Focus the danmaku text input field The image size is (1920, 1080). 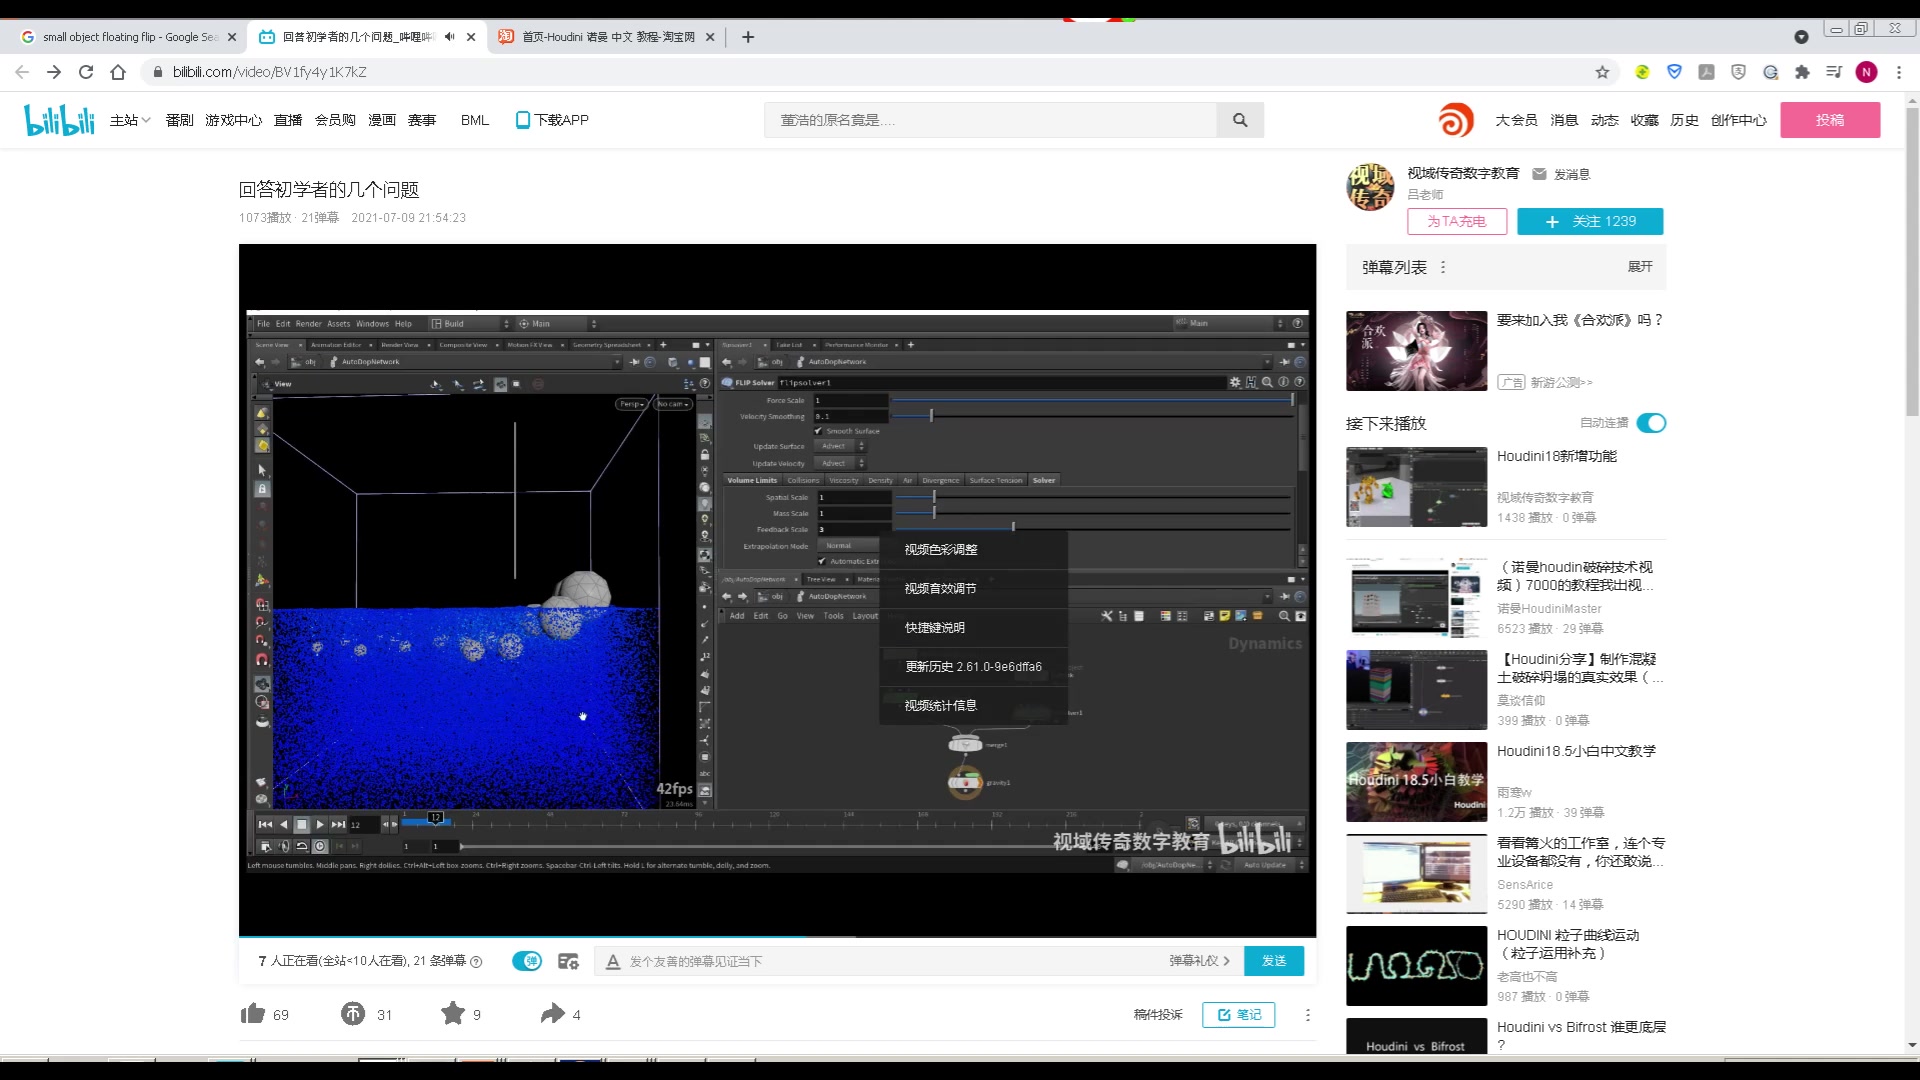(890, 961)
